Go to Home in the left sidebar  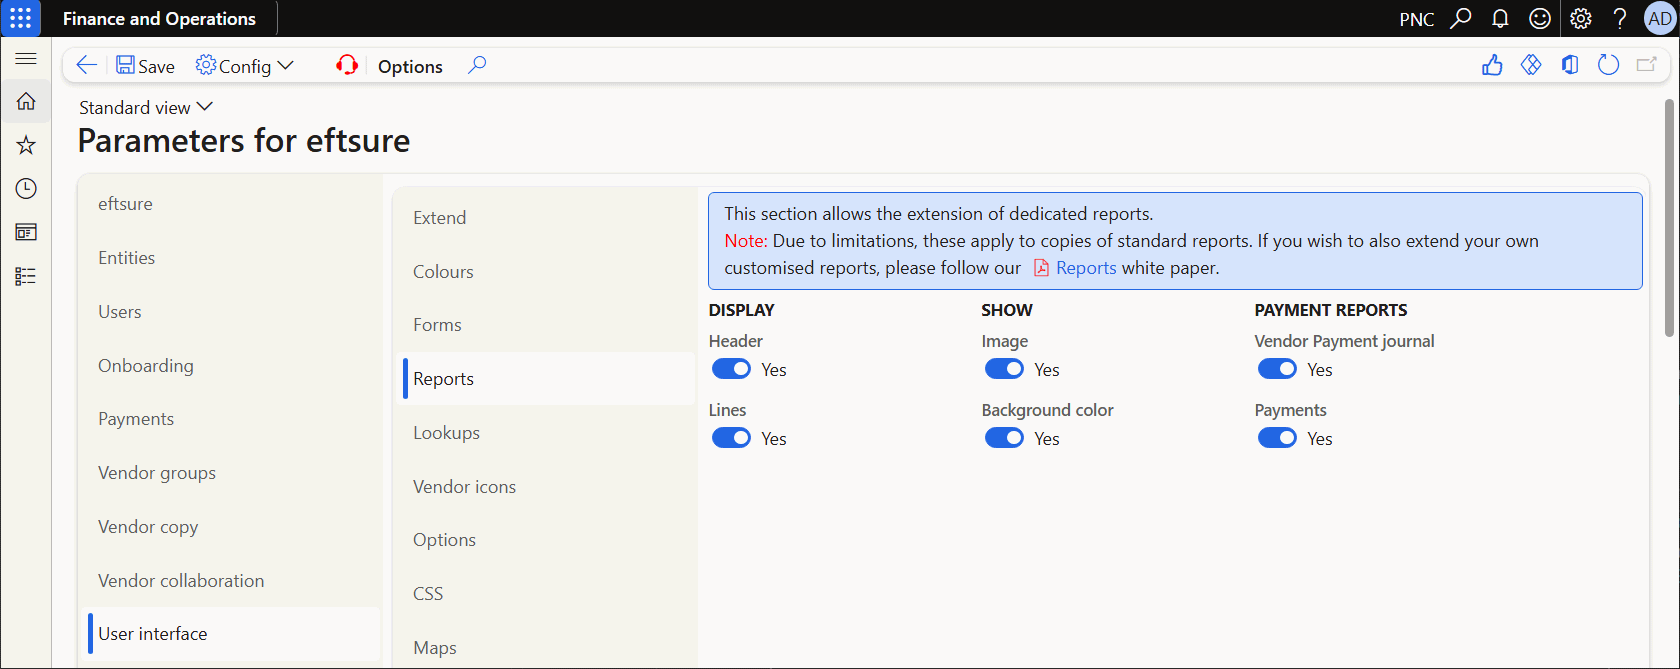(x=26, y=101)
